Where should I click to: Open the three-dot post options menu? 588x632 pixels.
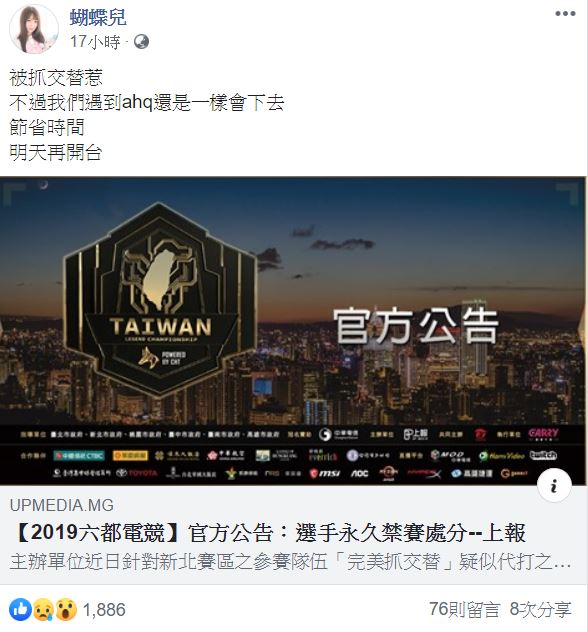tap(565, 14)
